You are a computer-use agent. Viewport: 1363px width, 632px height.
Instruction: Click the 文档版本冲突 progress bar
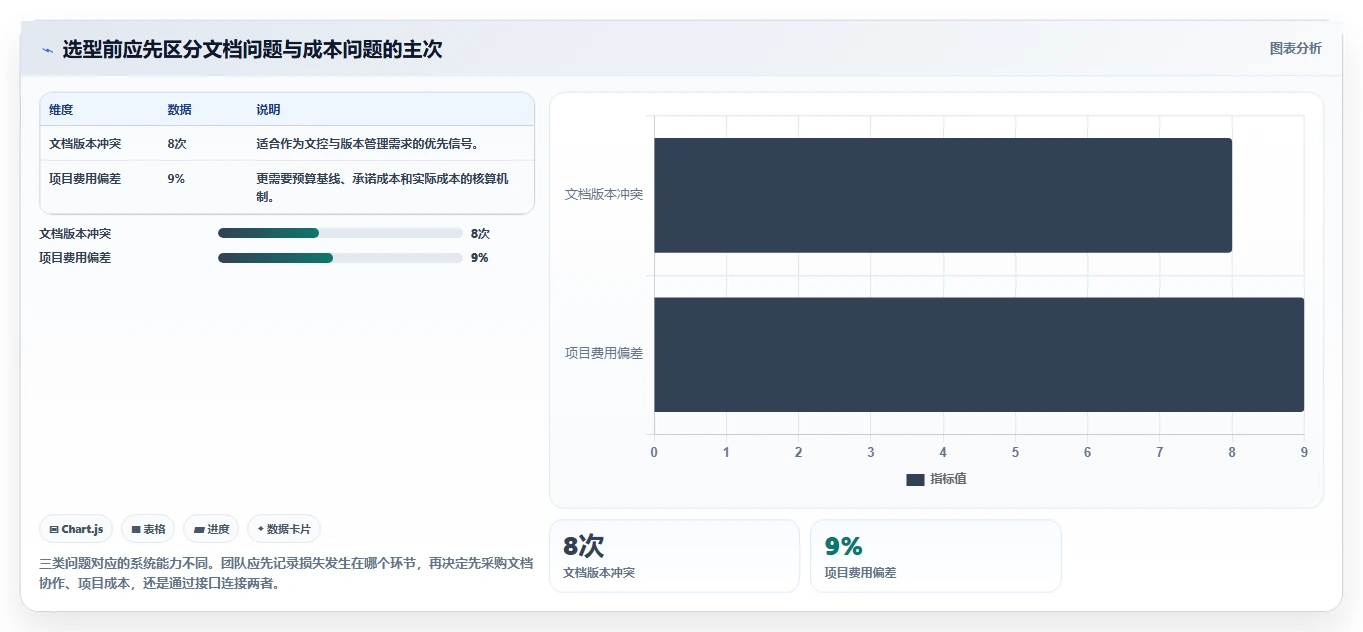click(x=340, y=233)
